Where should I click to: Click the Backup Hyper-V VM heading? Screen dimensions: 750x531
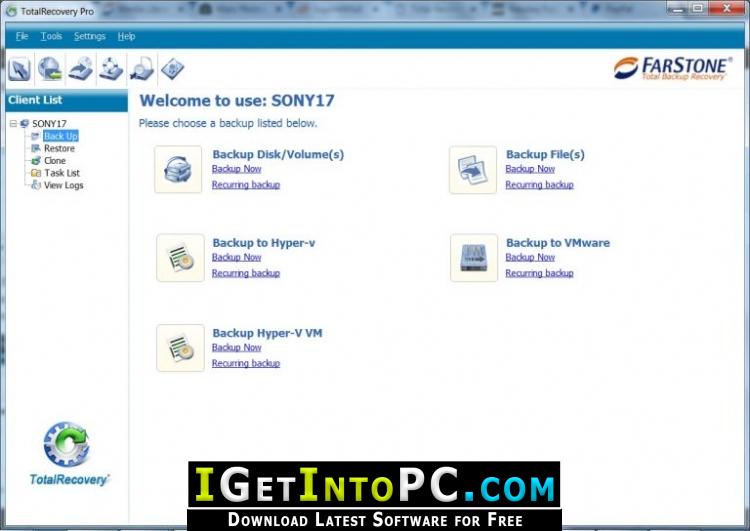[267, 333]
